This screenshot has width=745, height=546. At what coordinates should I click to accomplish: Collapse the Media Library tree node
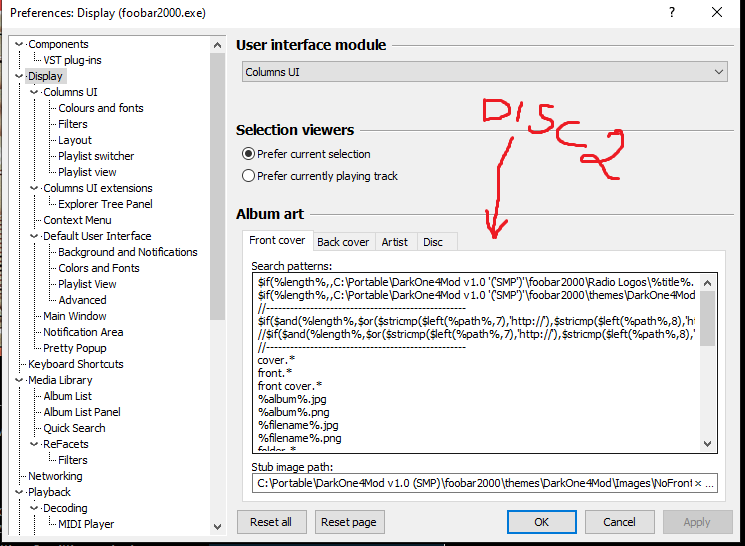pyautogui.click(x=19, y=380)
